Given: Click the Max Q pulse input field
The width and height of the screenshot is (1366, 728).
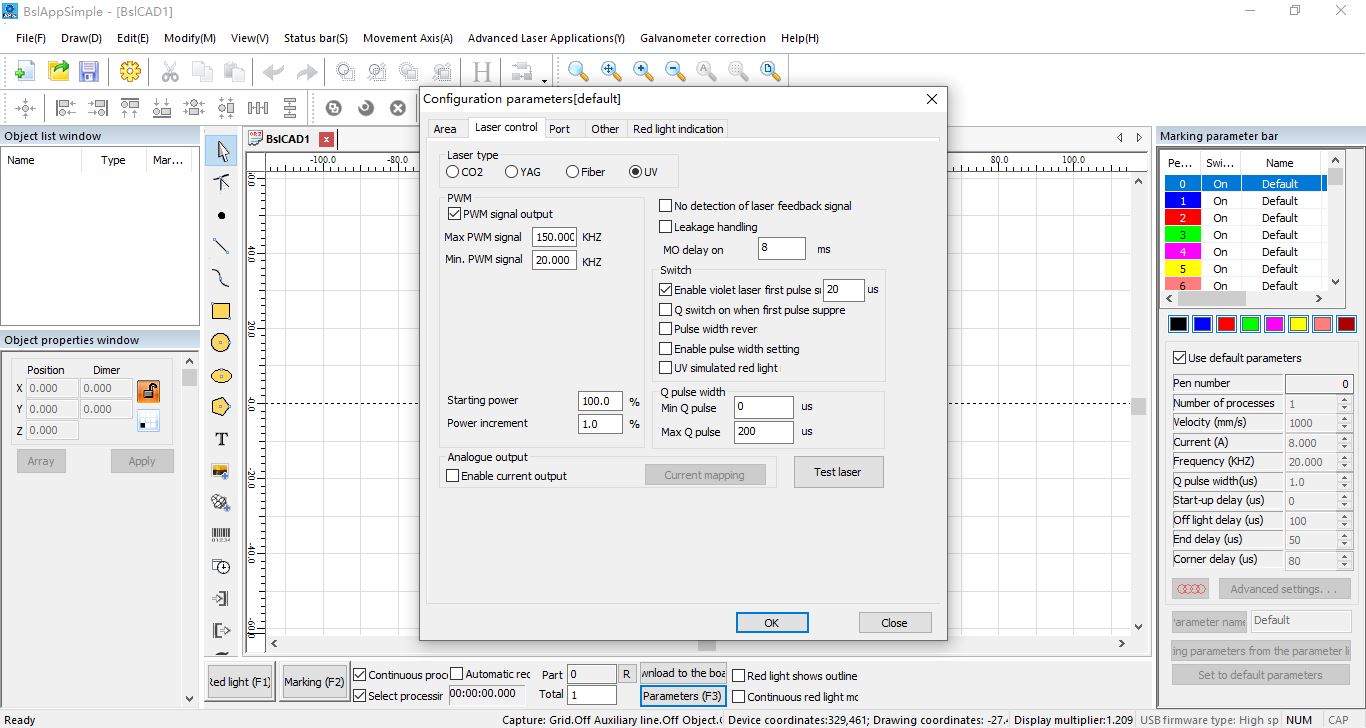Looking at the screenshot, I should pyautogui.click(x=763, y=432).
